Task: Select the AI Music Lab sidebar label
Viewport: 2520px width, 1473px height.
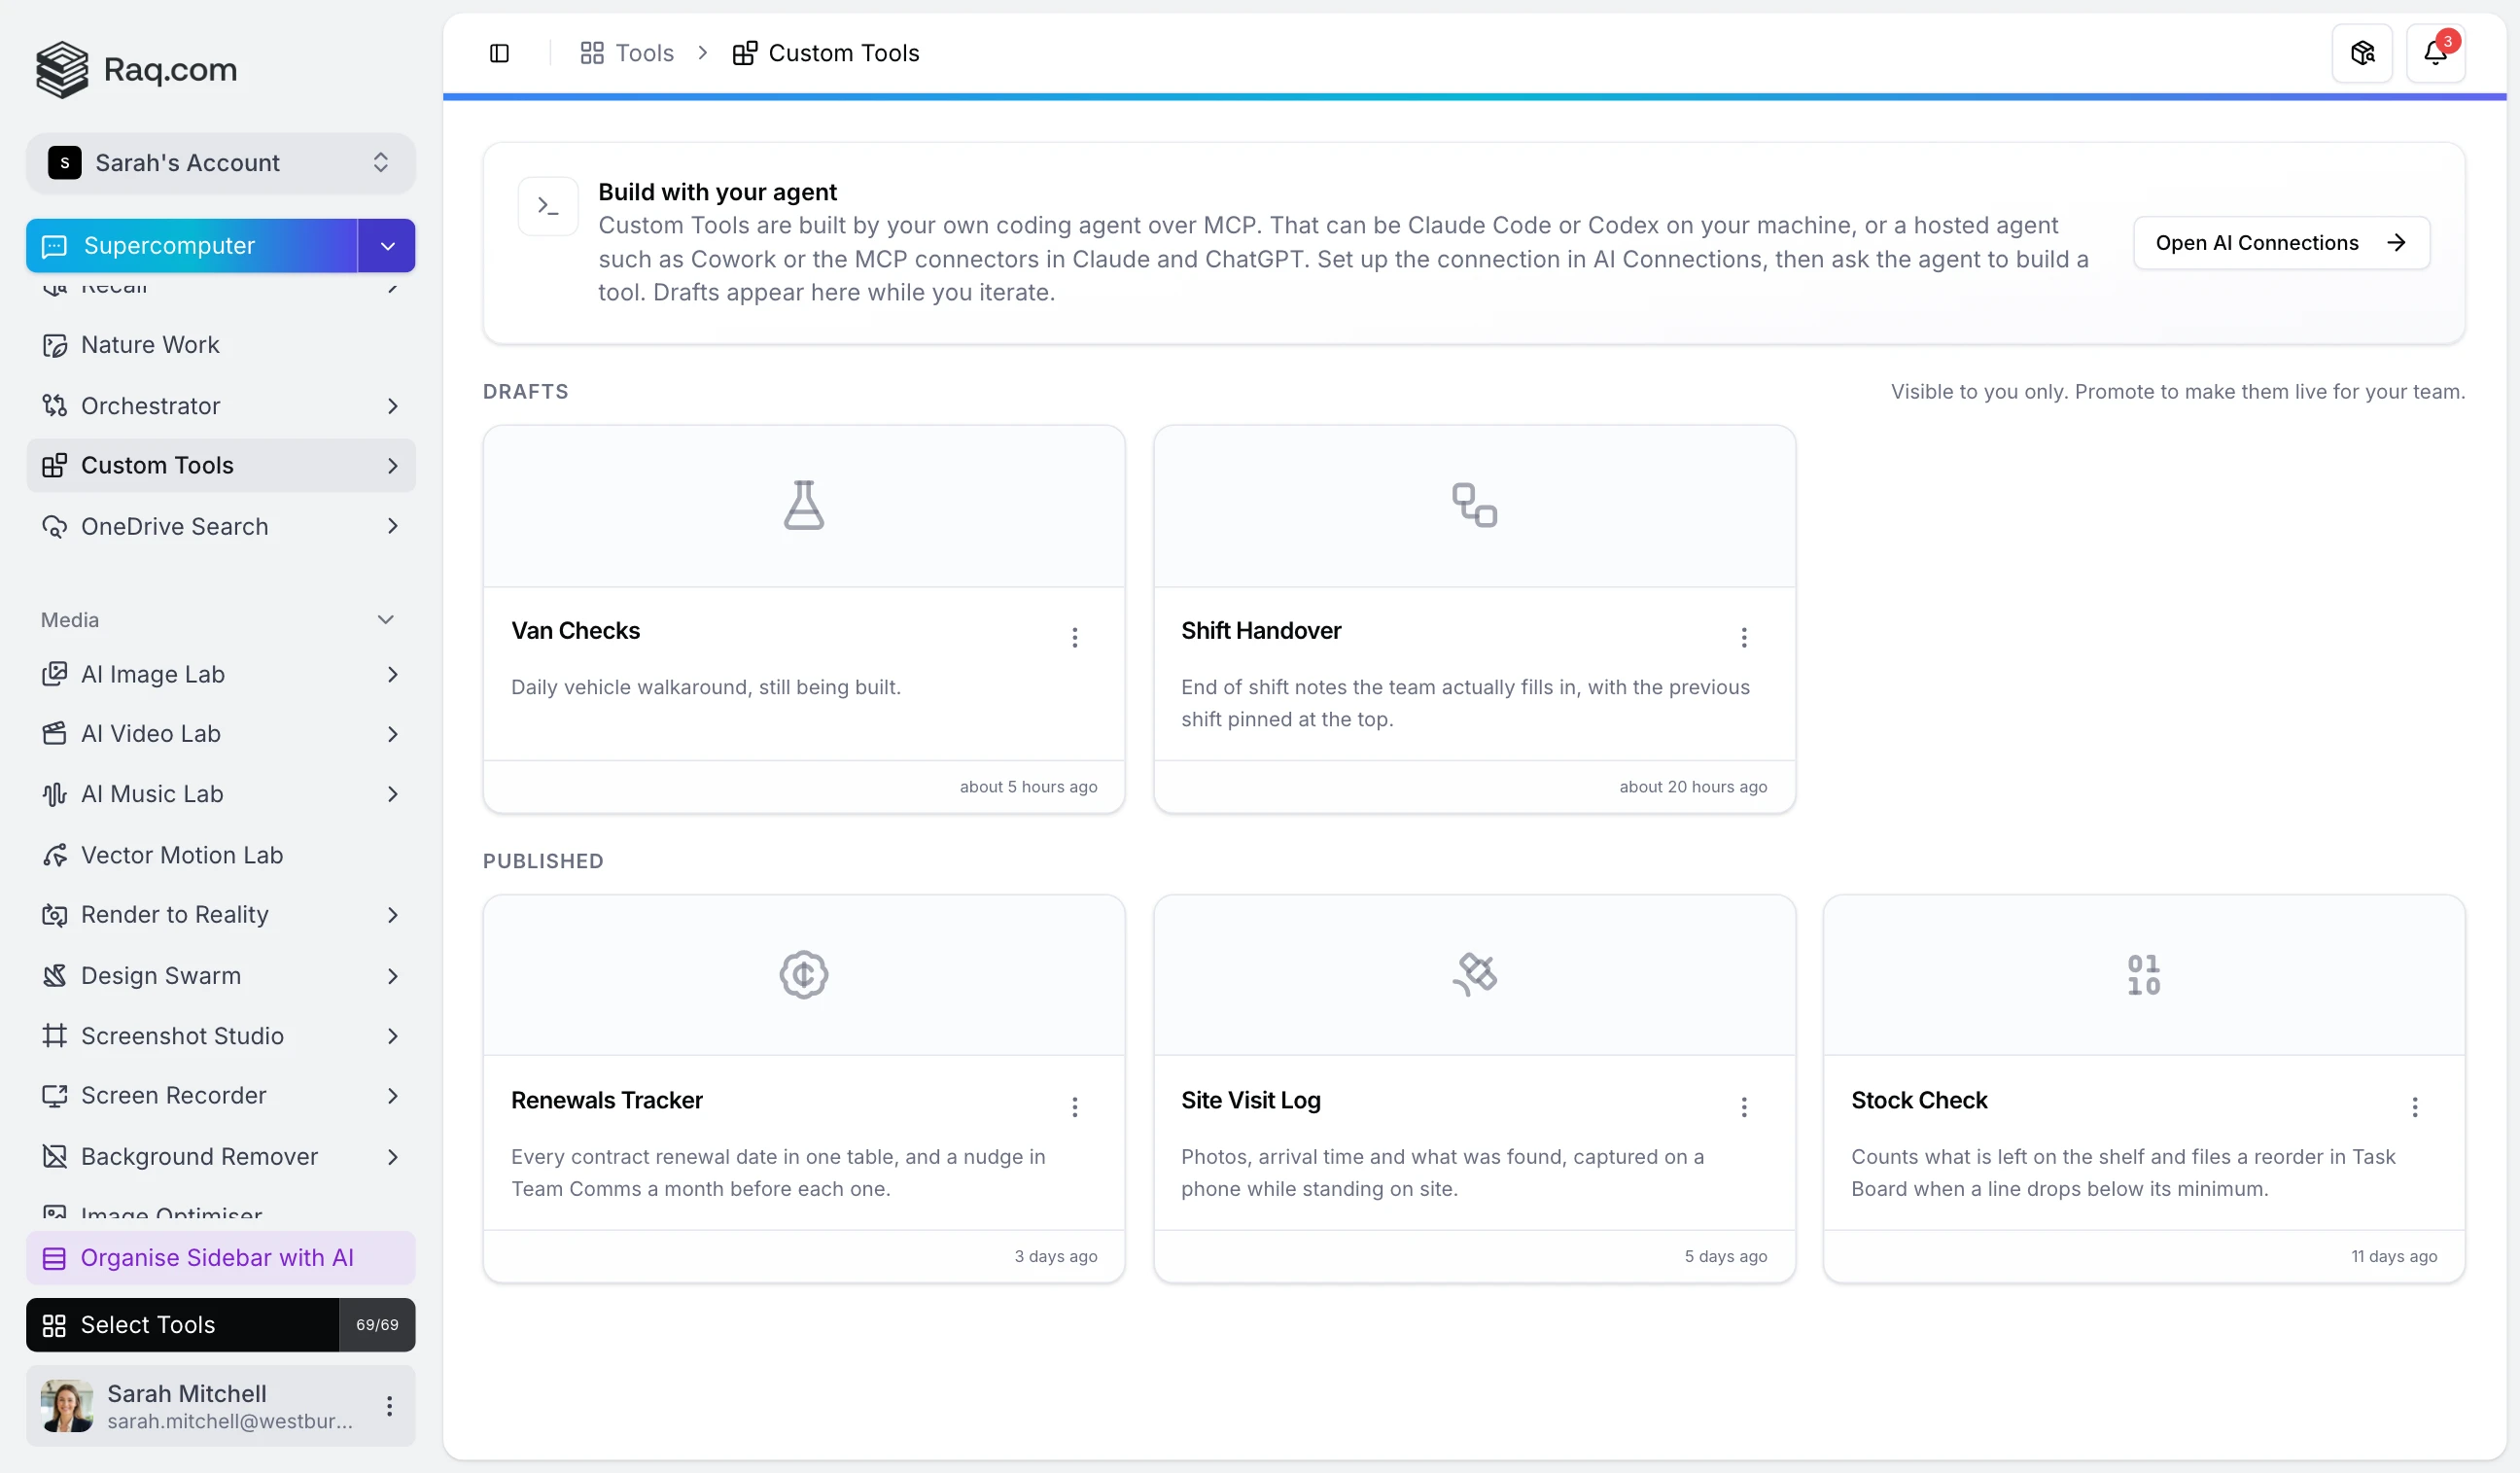Action: tap(152, 794)
